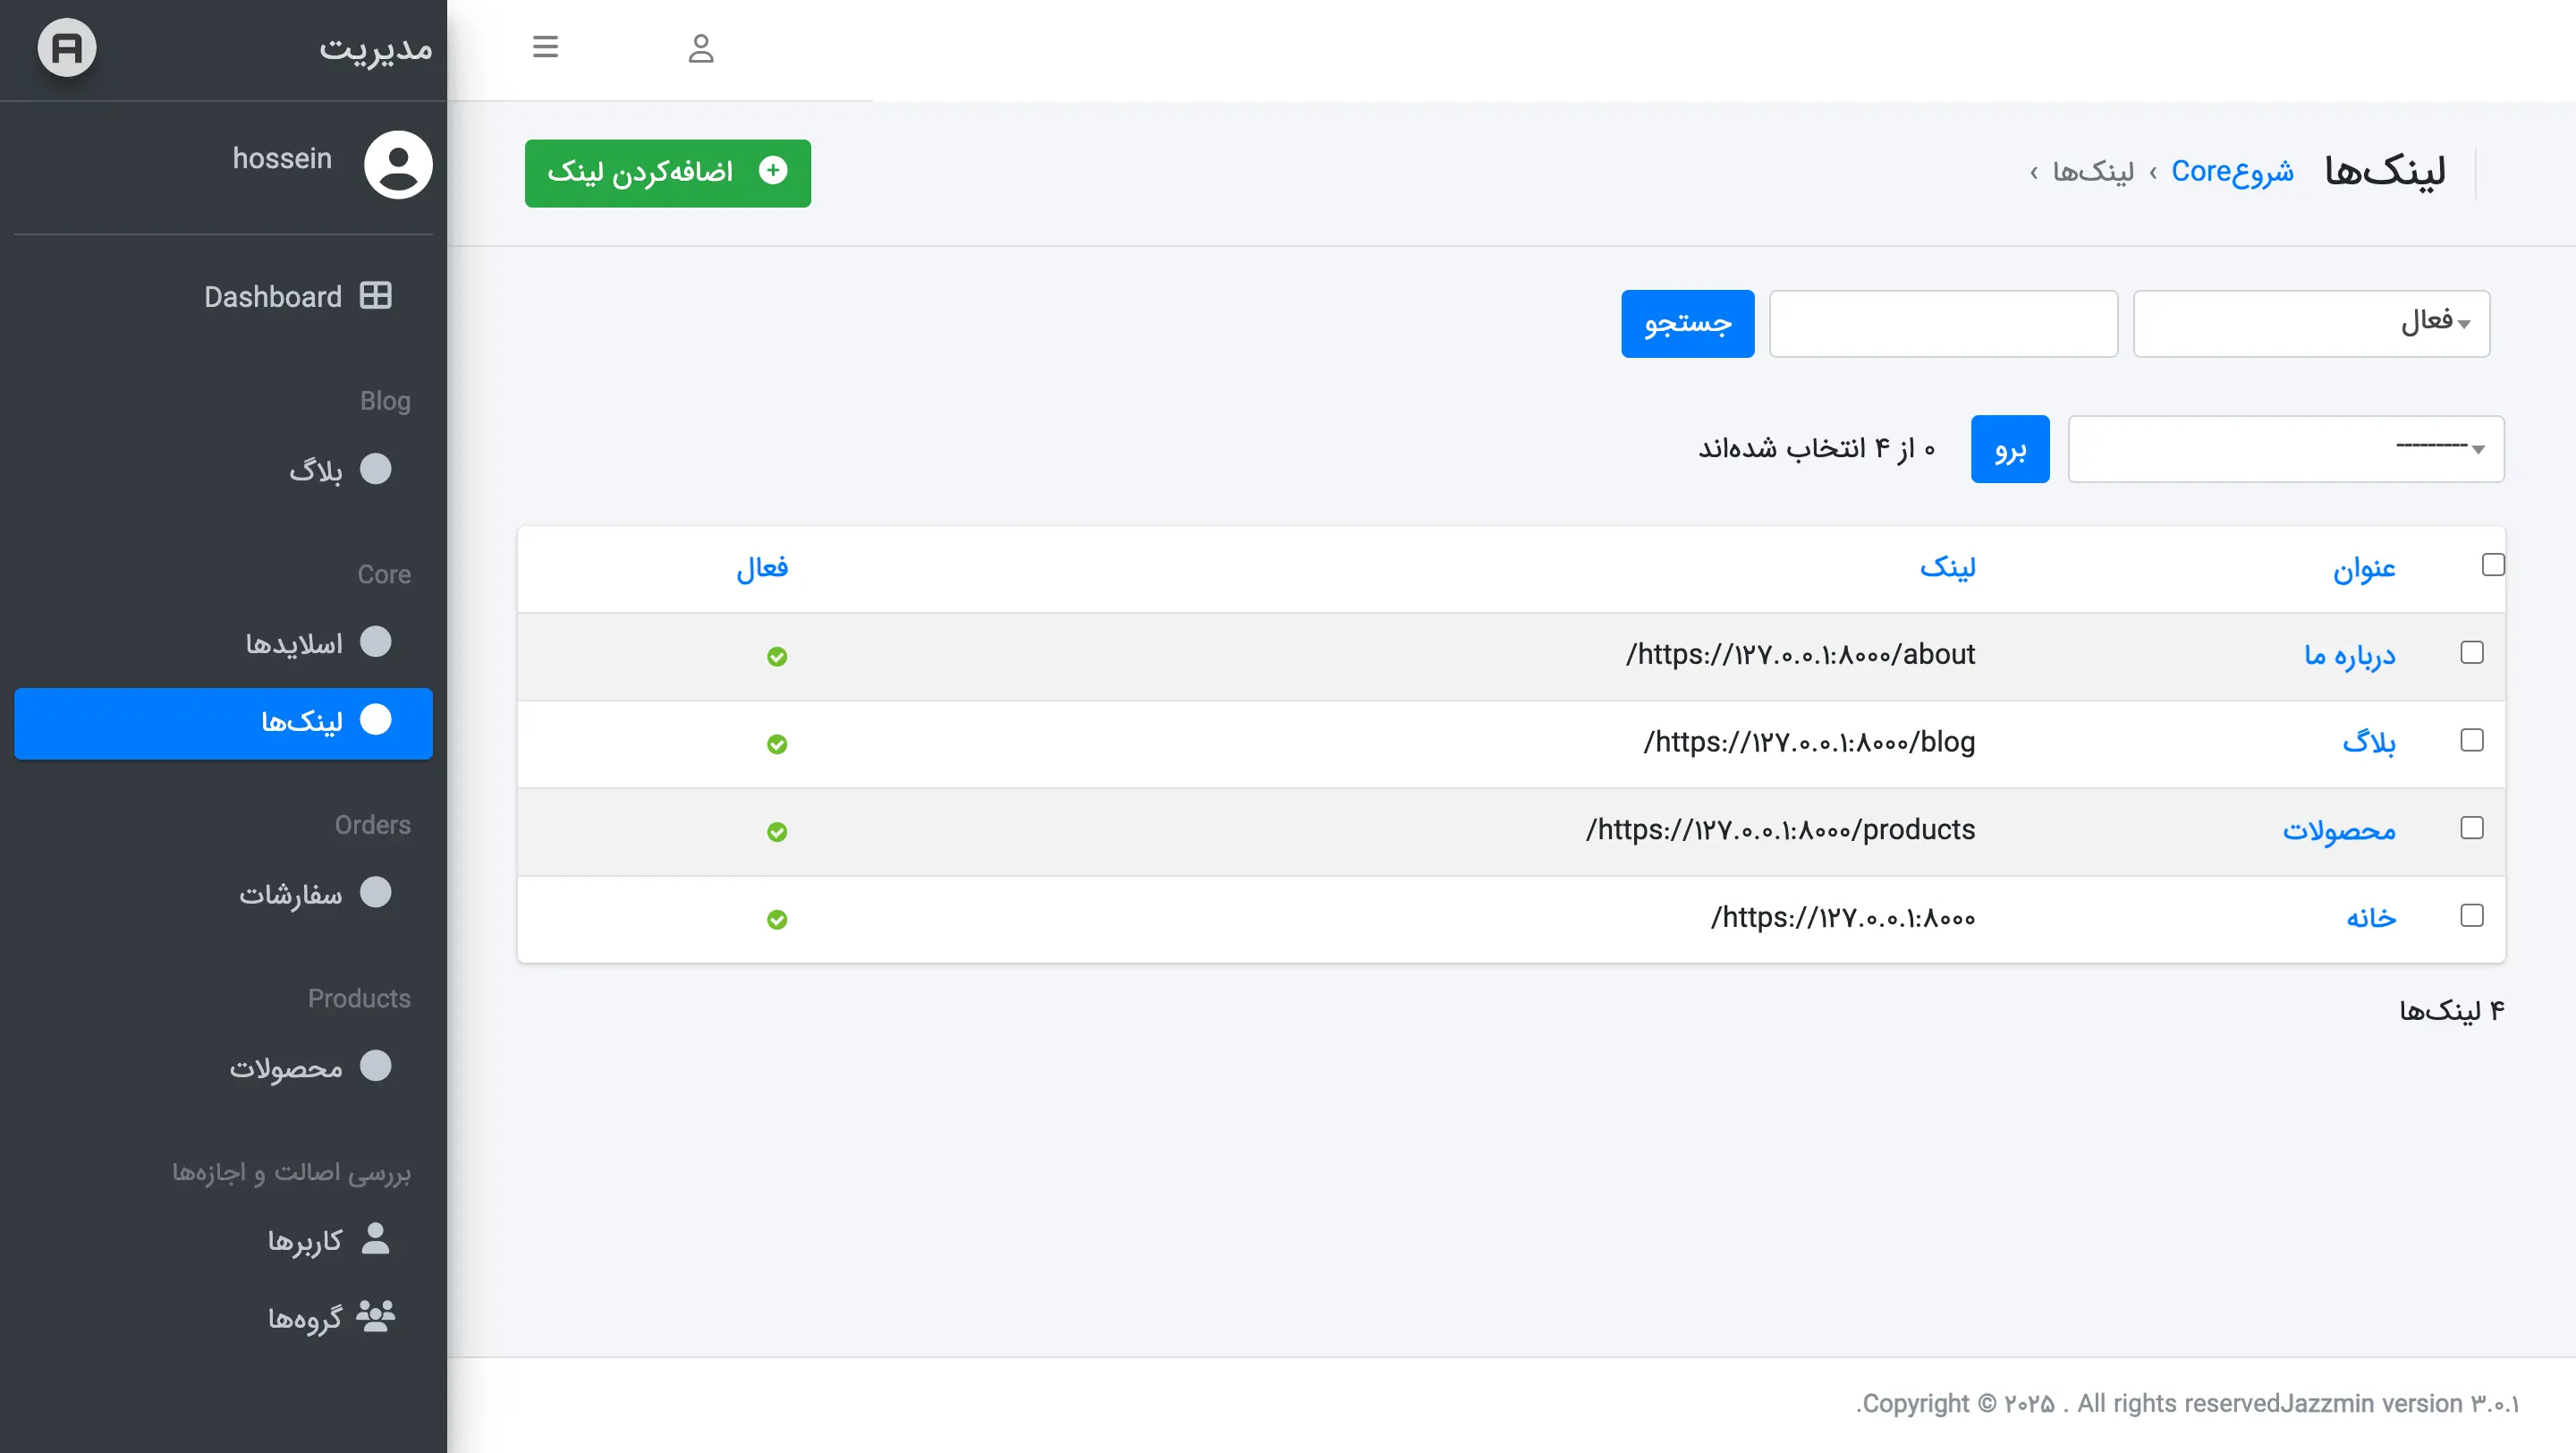Click the green اضافه‌کردن لینک button
Screen dimensions: 2576x1453
(x=667, y=173)
